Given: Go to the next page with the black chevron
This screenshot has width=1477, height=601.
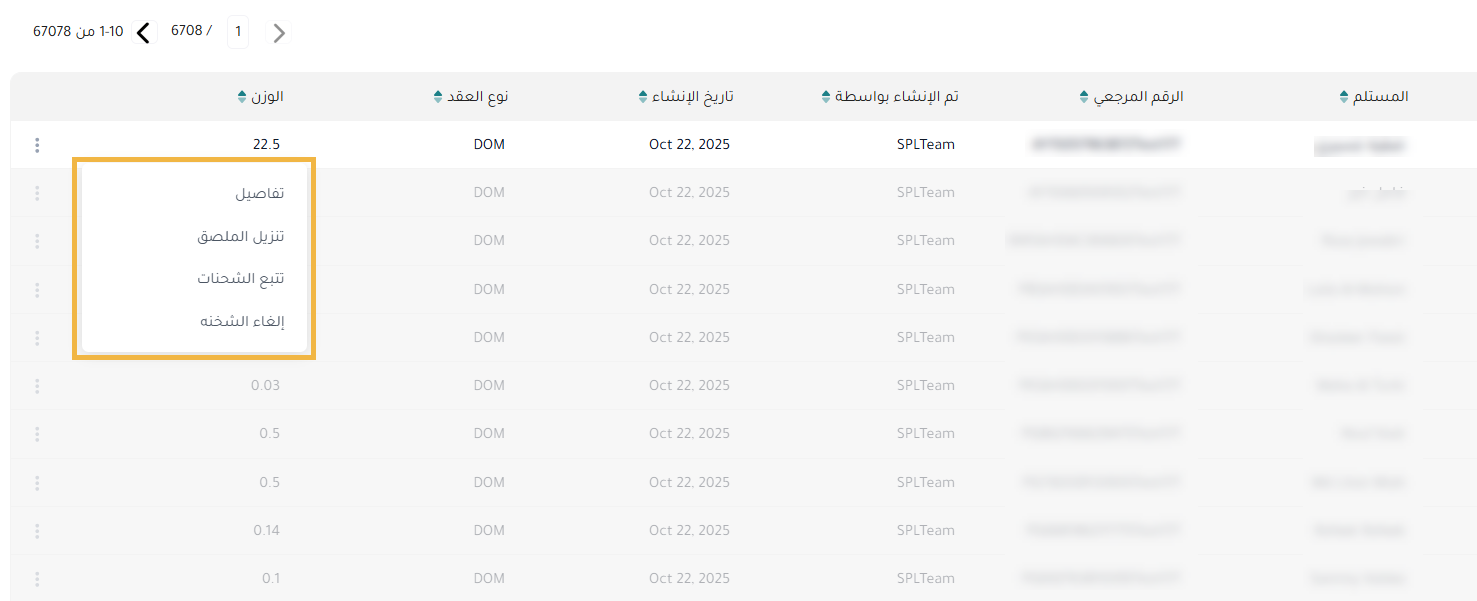Looking at the screenshot, I should click(144, 33).
